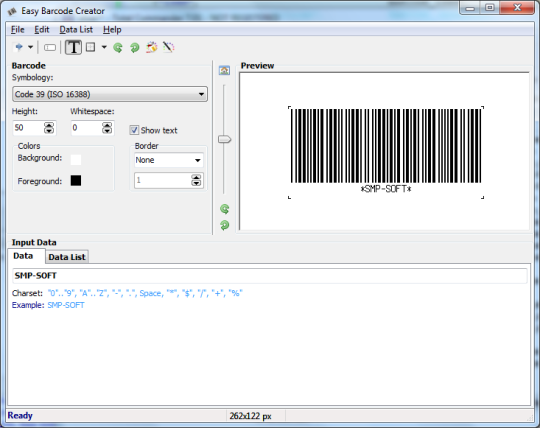Open the Help menu

tap(112, 30)
